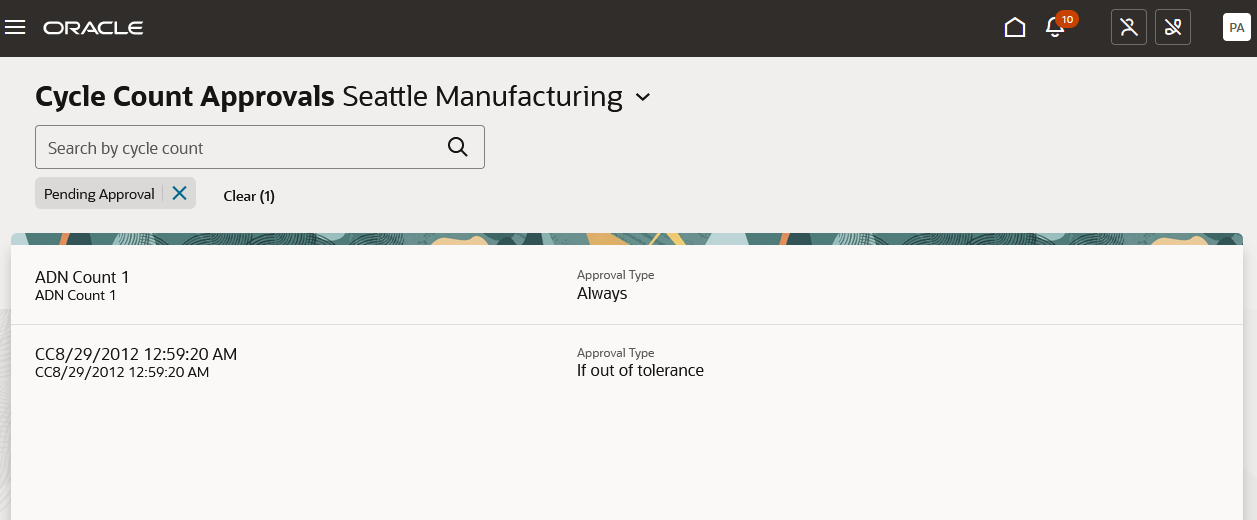1257x520 pixels.
Task: Click the Cycle Count Approvals page heading
Action: tap(185, 97)
